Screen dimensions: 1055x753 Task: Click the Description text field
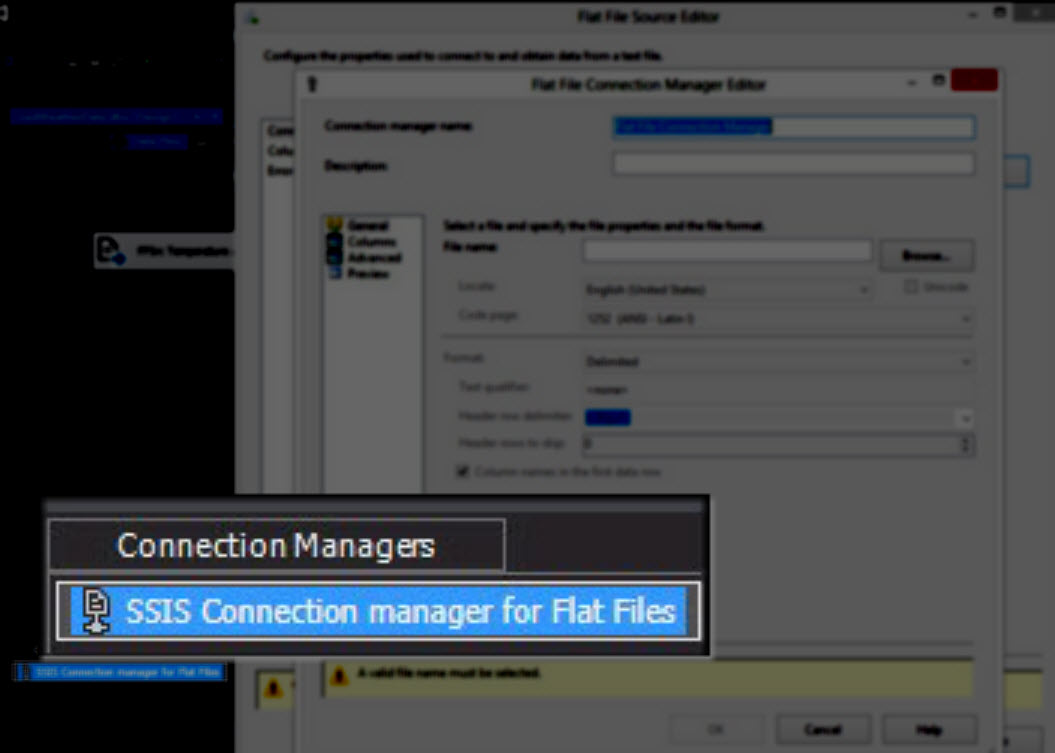point(793,164)
